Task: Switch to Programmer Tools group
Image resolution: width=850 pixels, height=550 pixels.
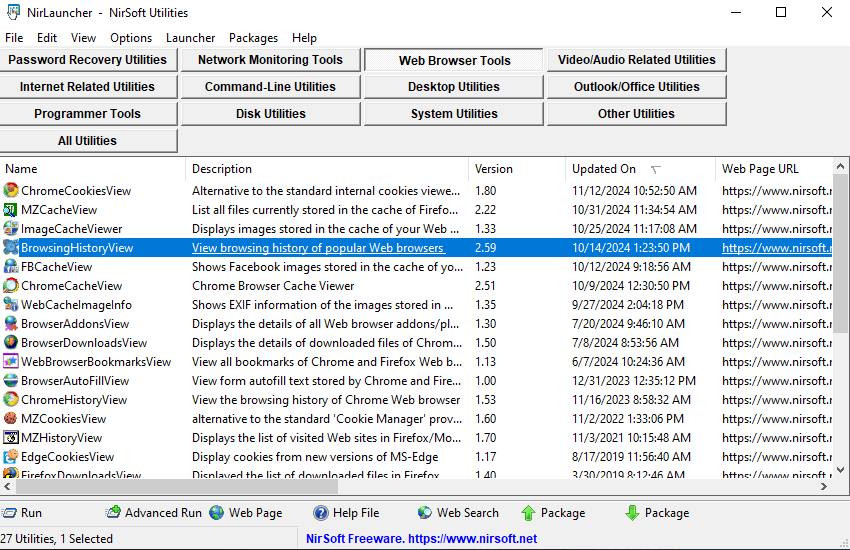Action: (x=88, y=114)
